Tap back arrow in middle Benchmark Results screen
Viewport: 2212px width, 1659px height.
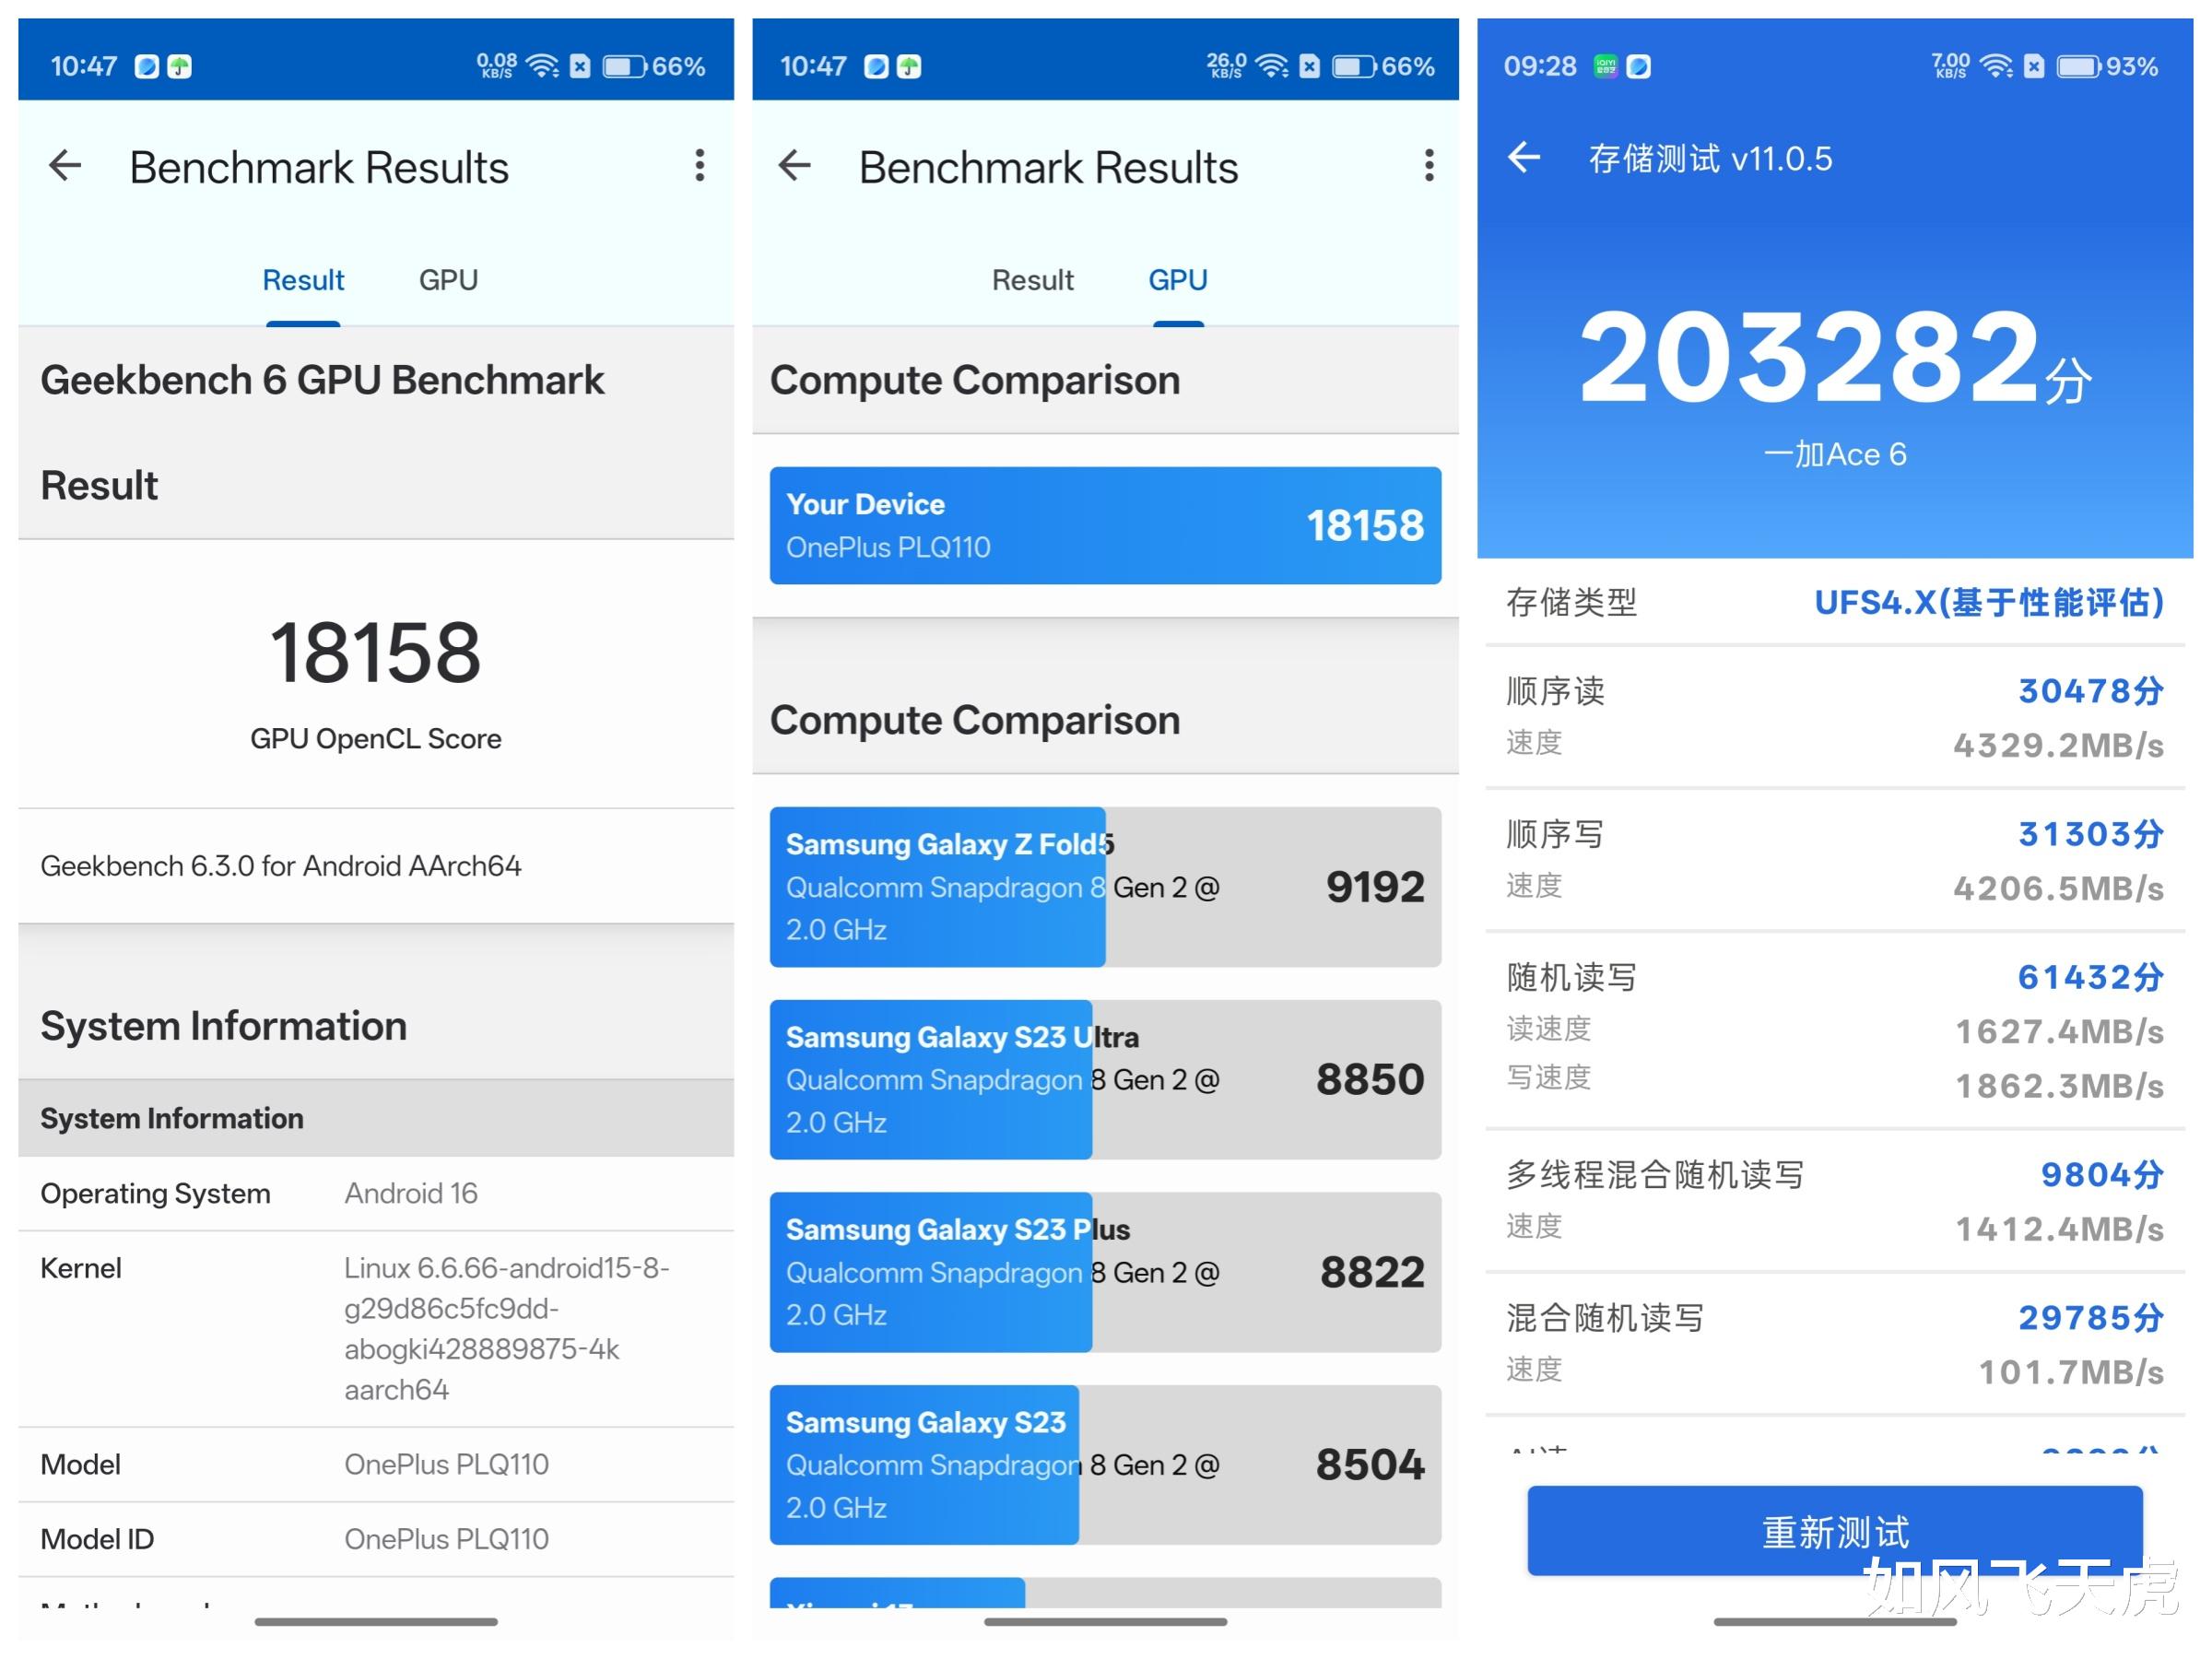point(795,166)
